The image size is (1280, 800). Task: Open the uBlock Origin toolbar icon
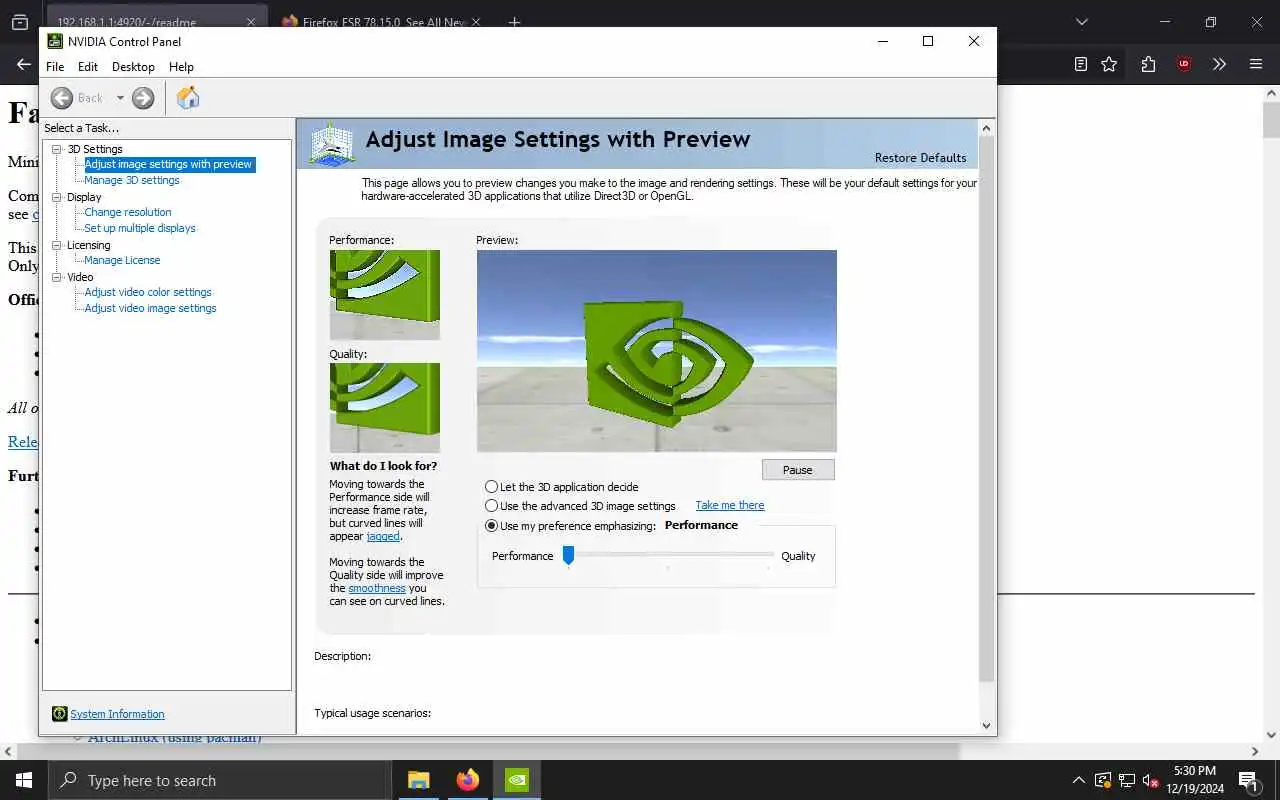(x=1184, y=64)
